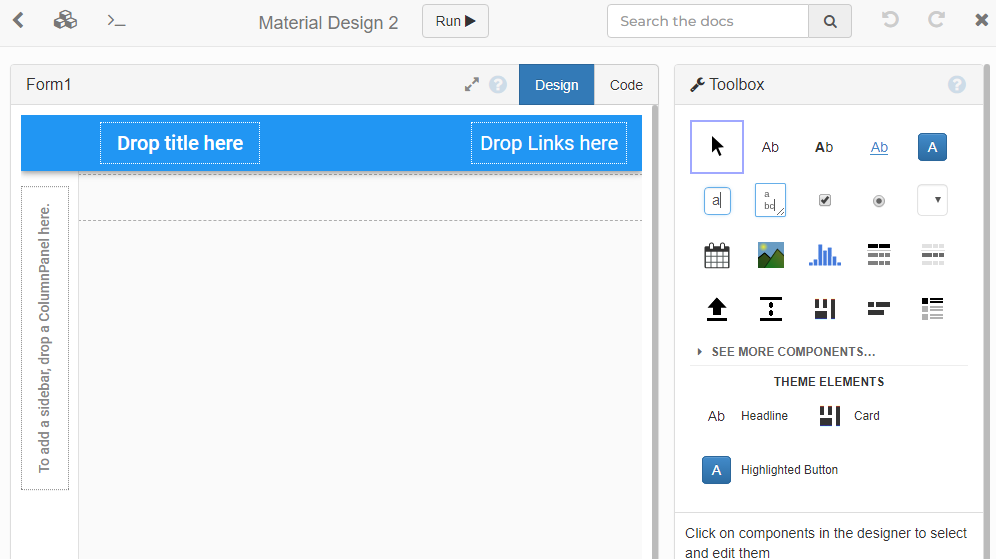Click the docs search magnifier button
This screenshot has width=996, height=559.
830,21
